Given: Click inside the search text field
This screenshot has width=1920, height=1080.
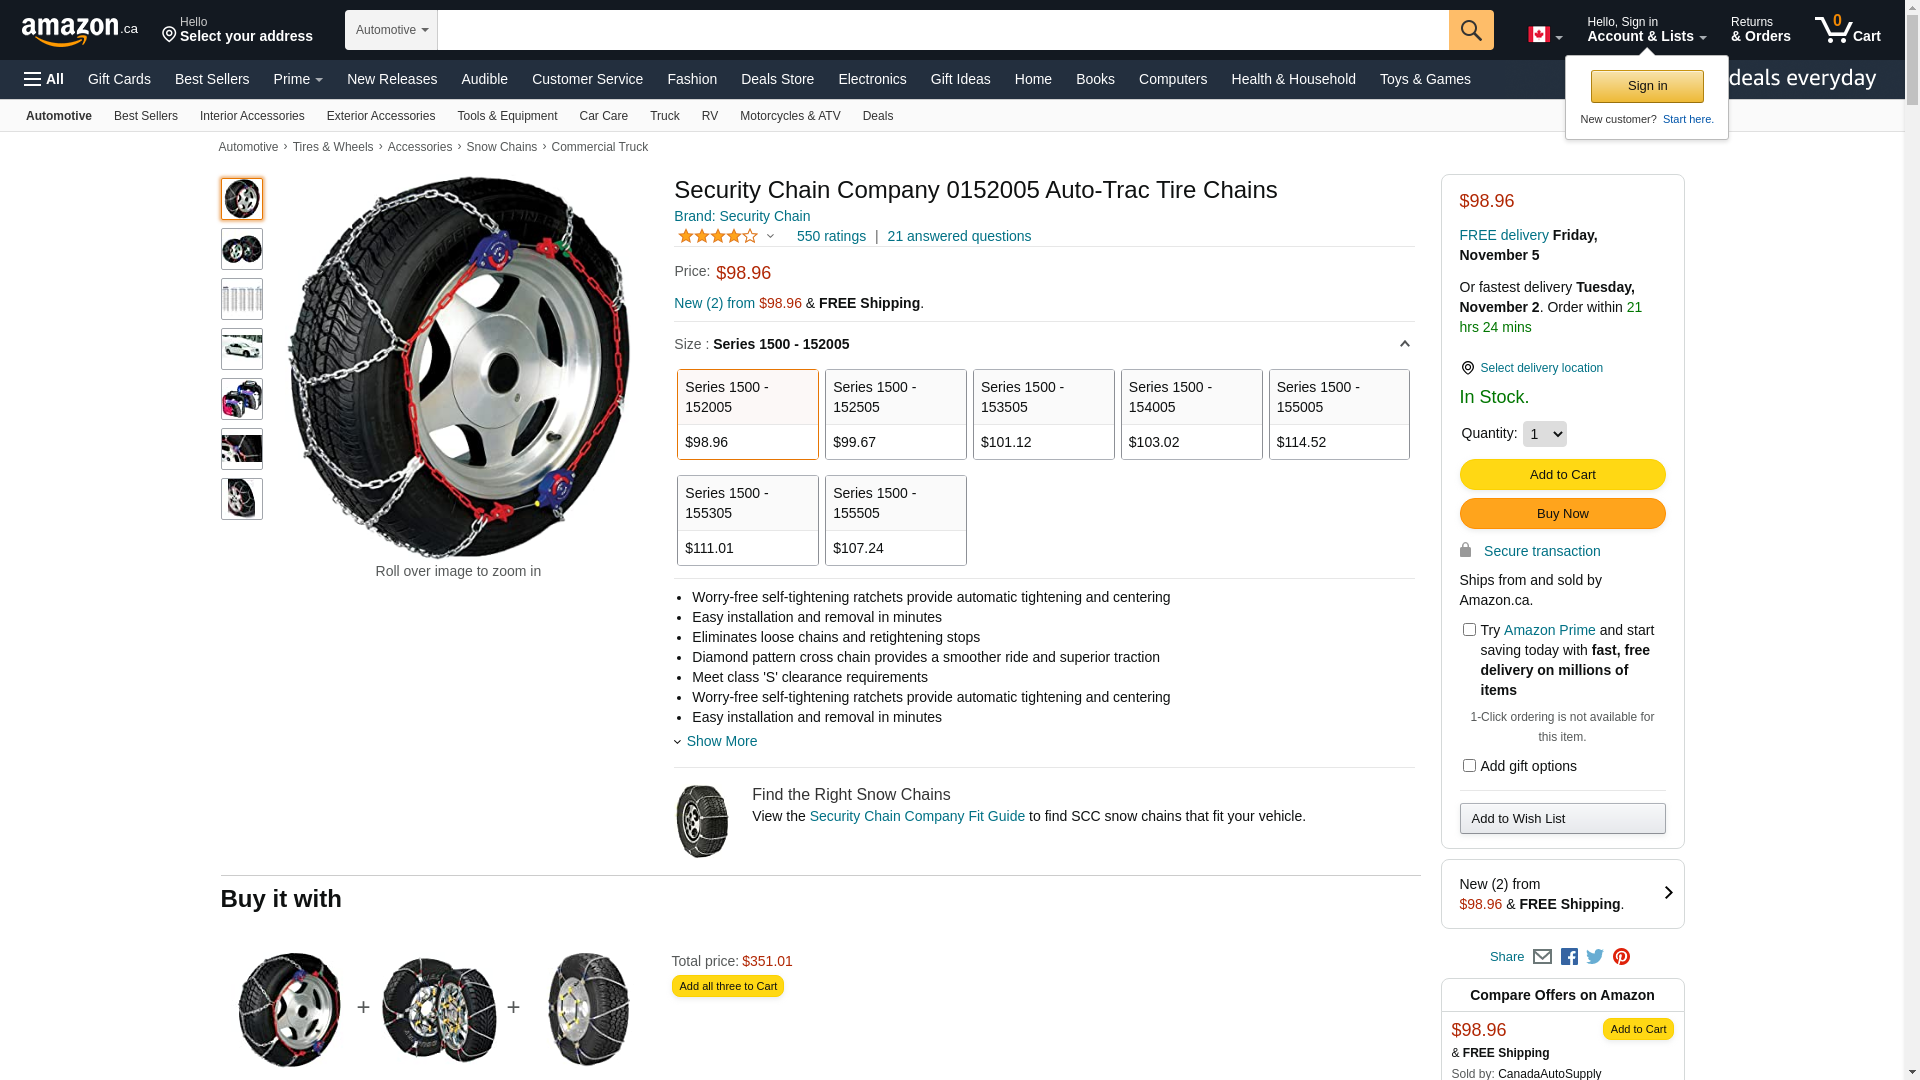Looking at the screenshot, I should [942, 30].
